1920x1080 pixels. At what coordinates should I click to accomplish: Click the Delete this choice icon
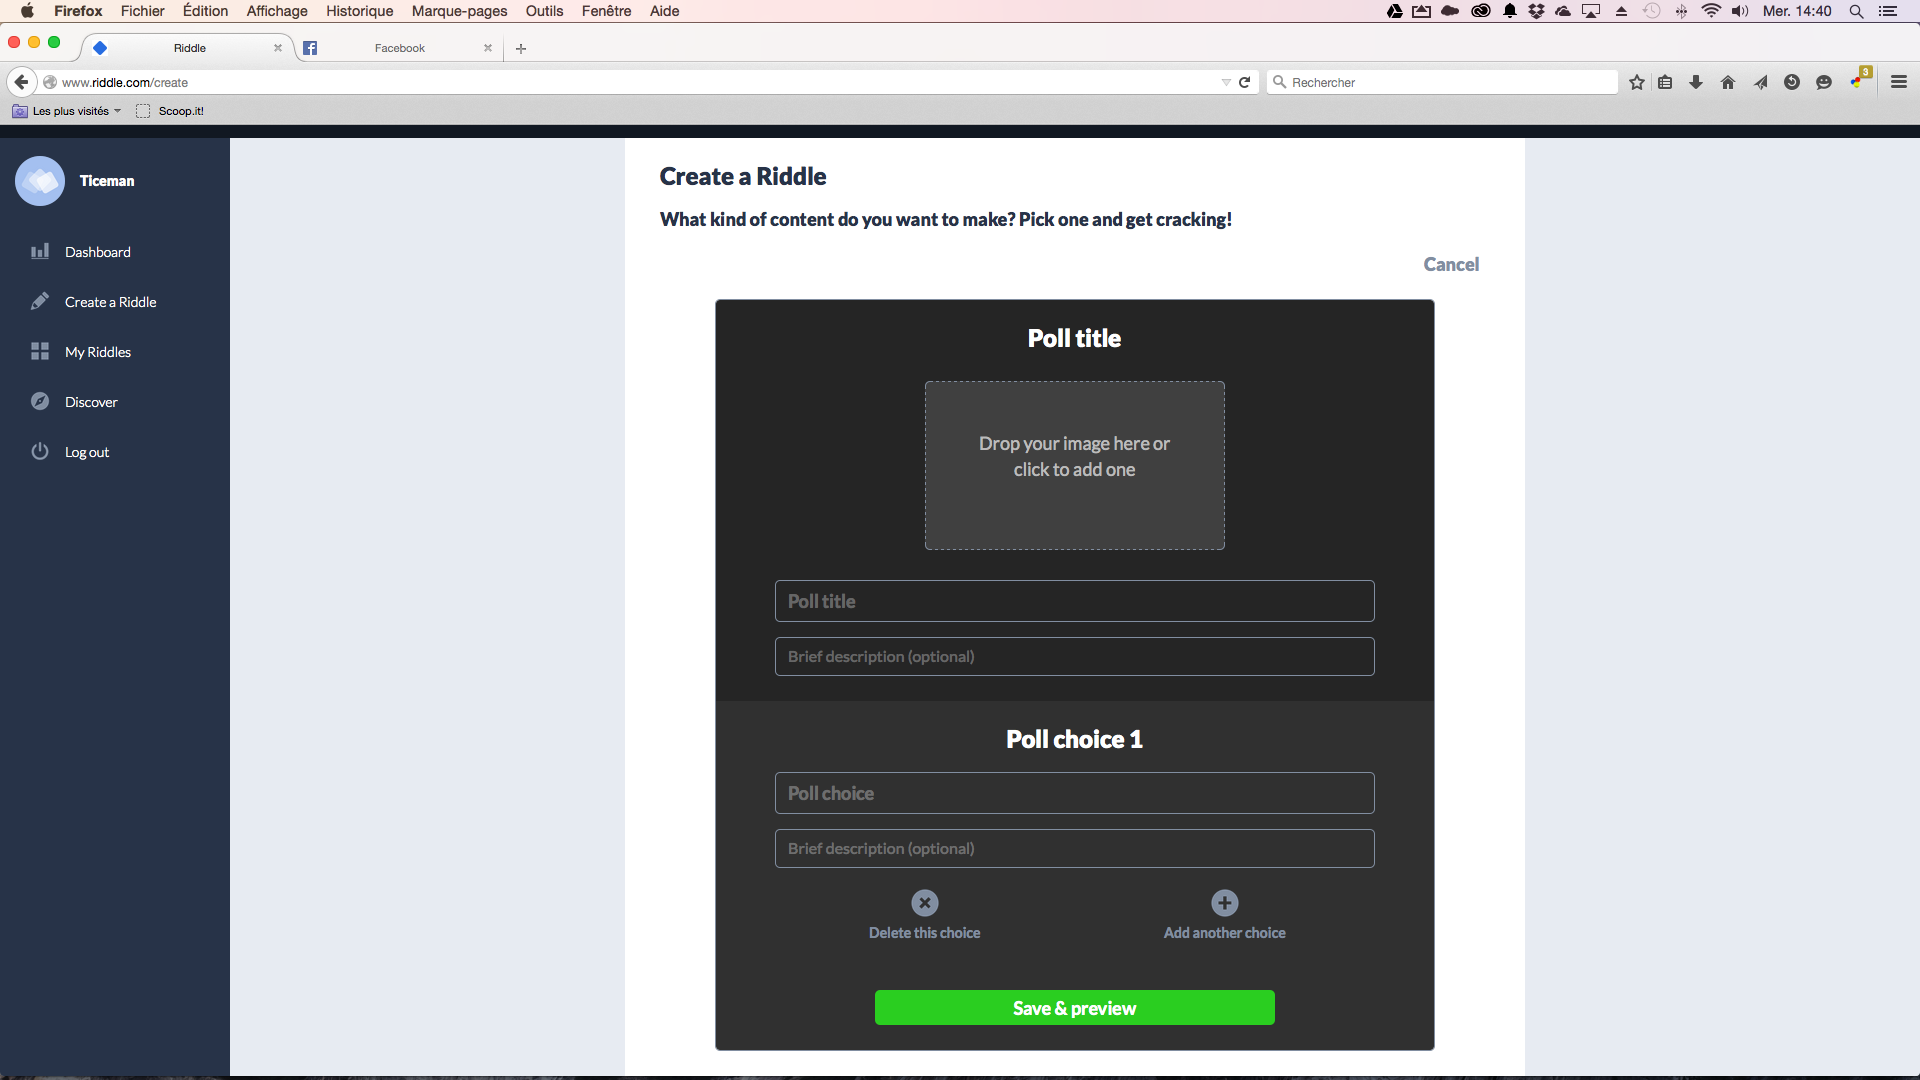pyautogui.click(x=923, y=903)
